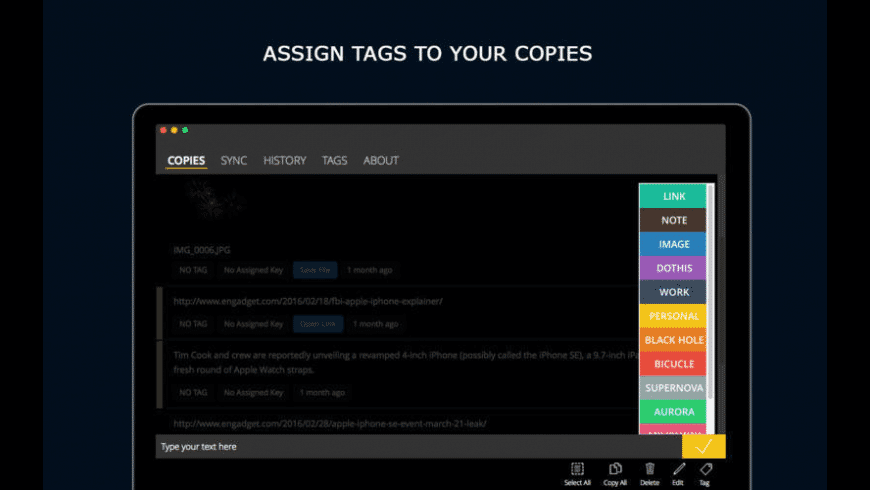This screenshot has height=490, width=870.
Task: Choose the DOTHIS tag
Action: (673, 268)
